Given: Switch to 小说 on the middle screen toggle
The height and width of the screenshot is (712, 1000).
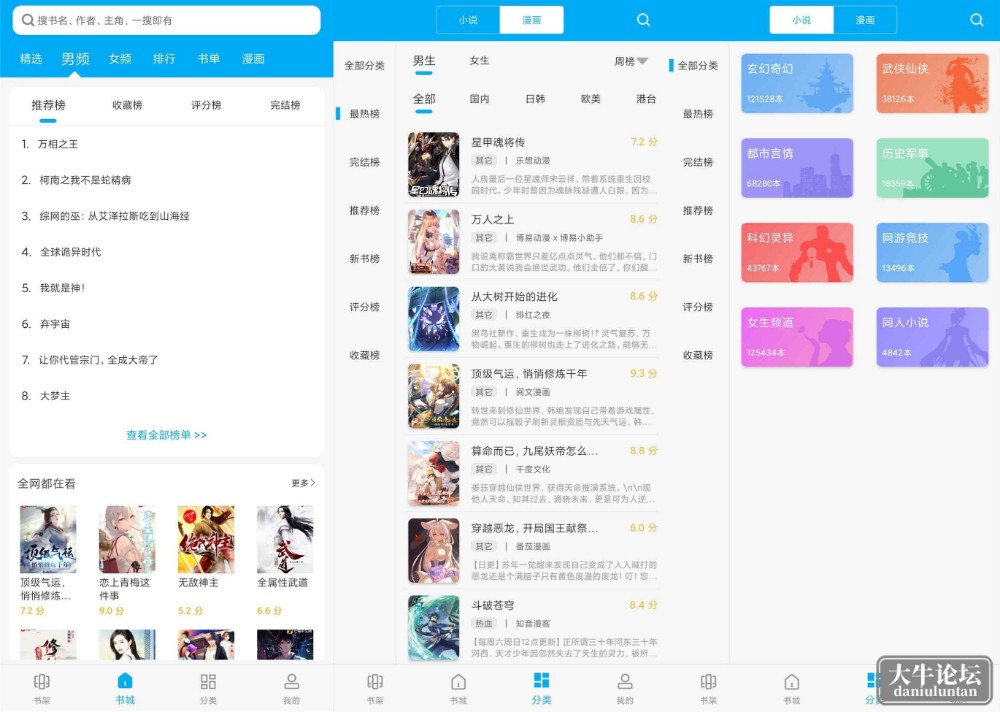Looking at the screenshot, I should tap(468, 20).
